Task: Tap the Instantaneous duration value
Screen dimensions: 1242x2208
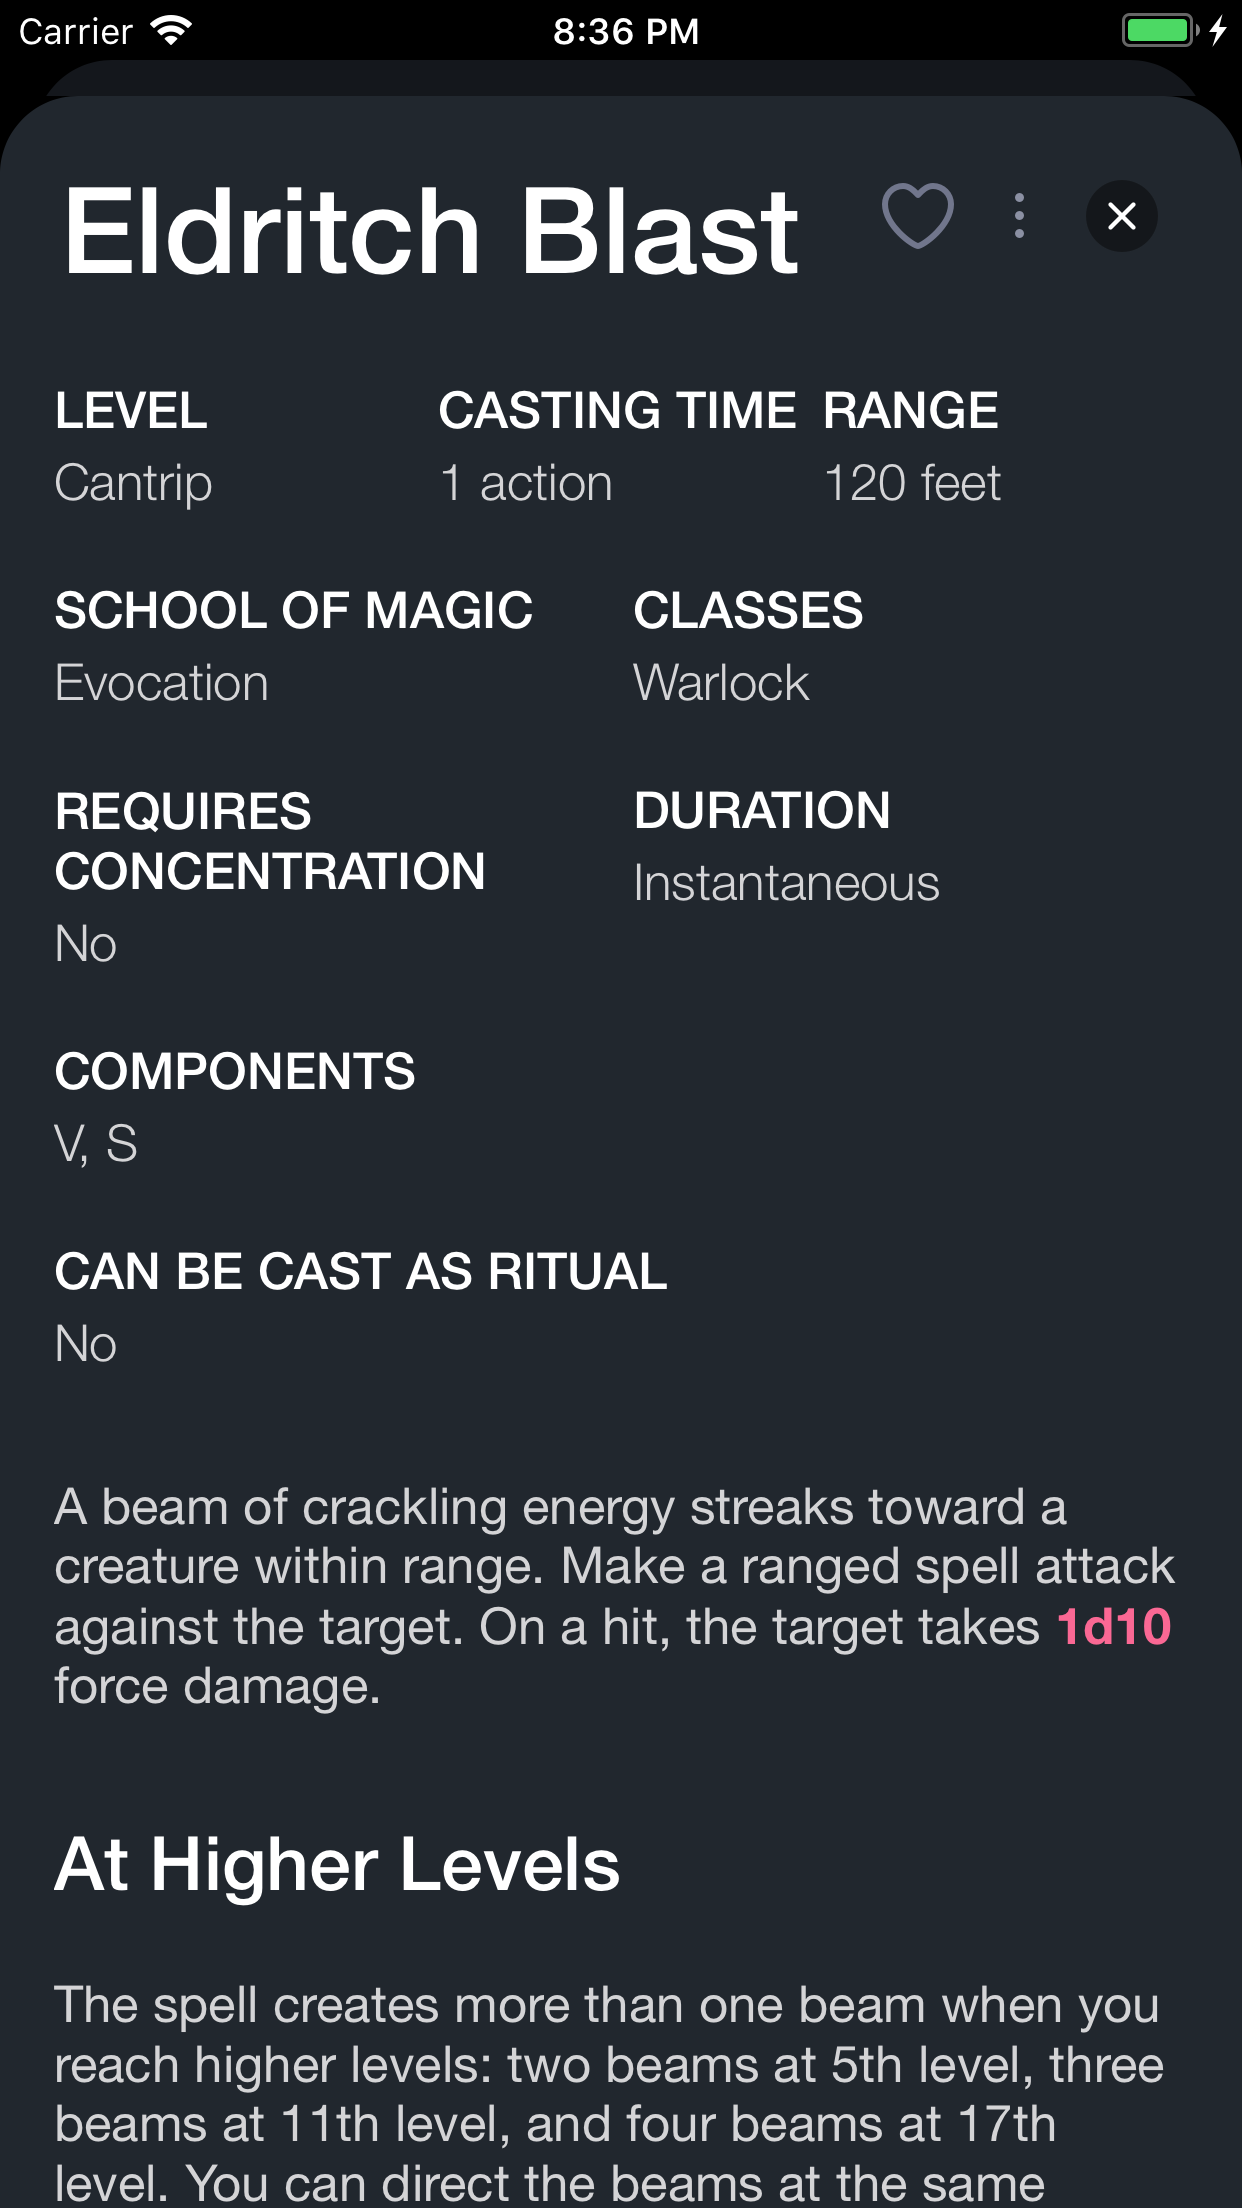Action: coord(786,884)
